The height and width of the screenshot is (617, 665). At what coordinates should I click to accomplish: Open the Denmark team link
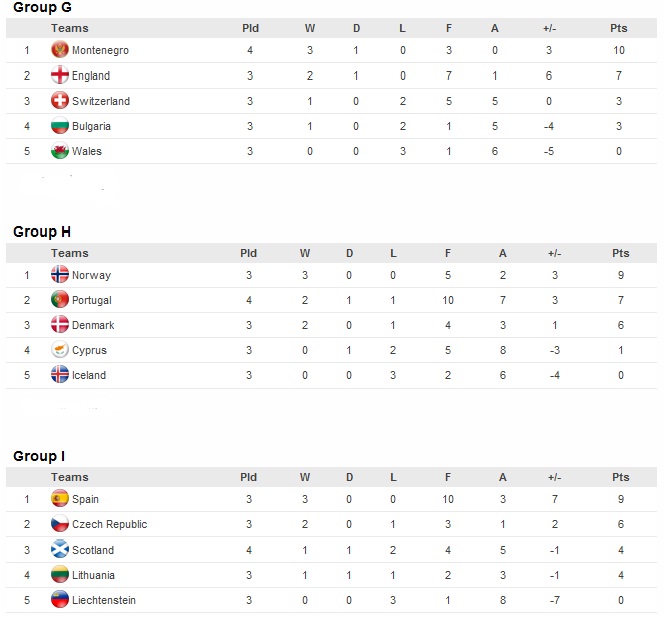[x=93, y=325]
